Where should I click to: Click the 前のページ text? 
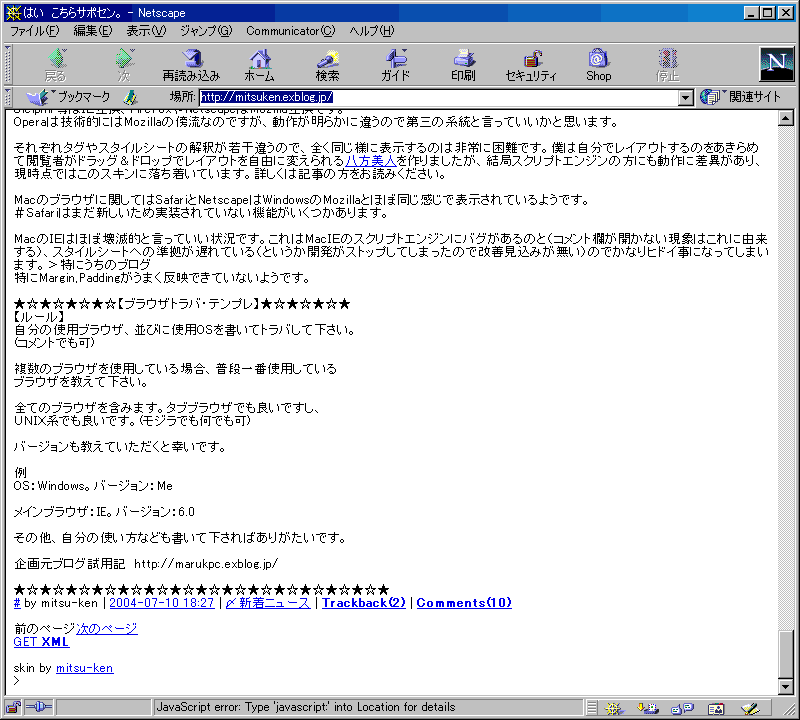tap(44, 629)
